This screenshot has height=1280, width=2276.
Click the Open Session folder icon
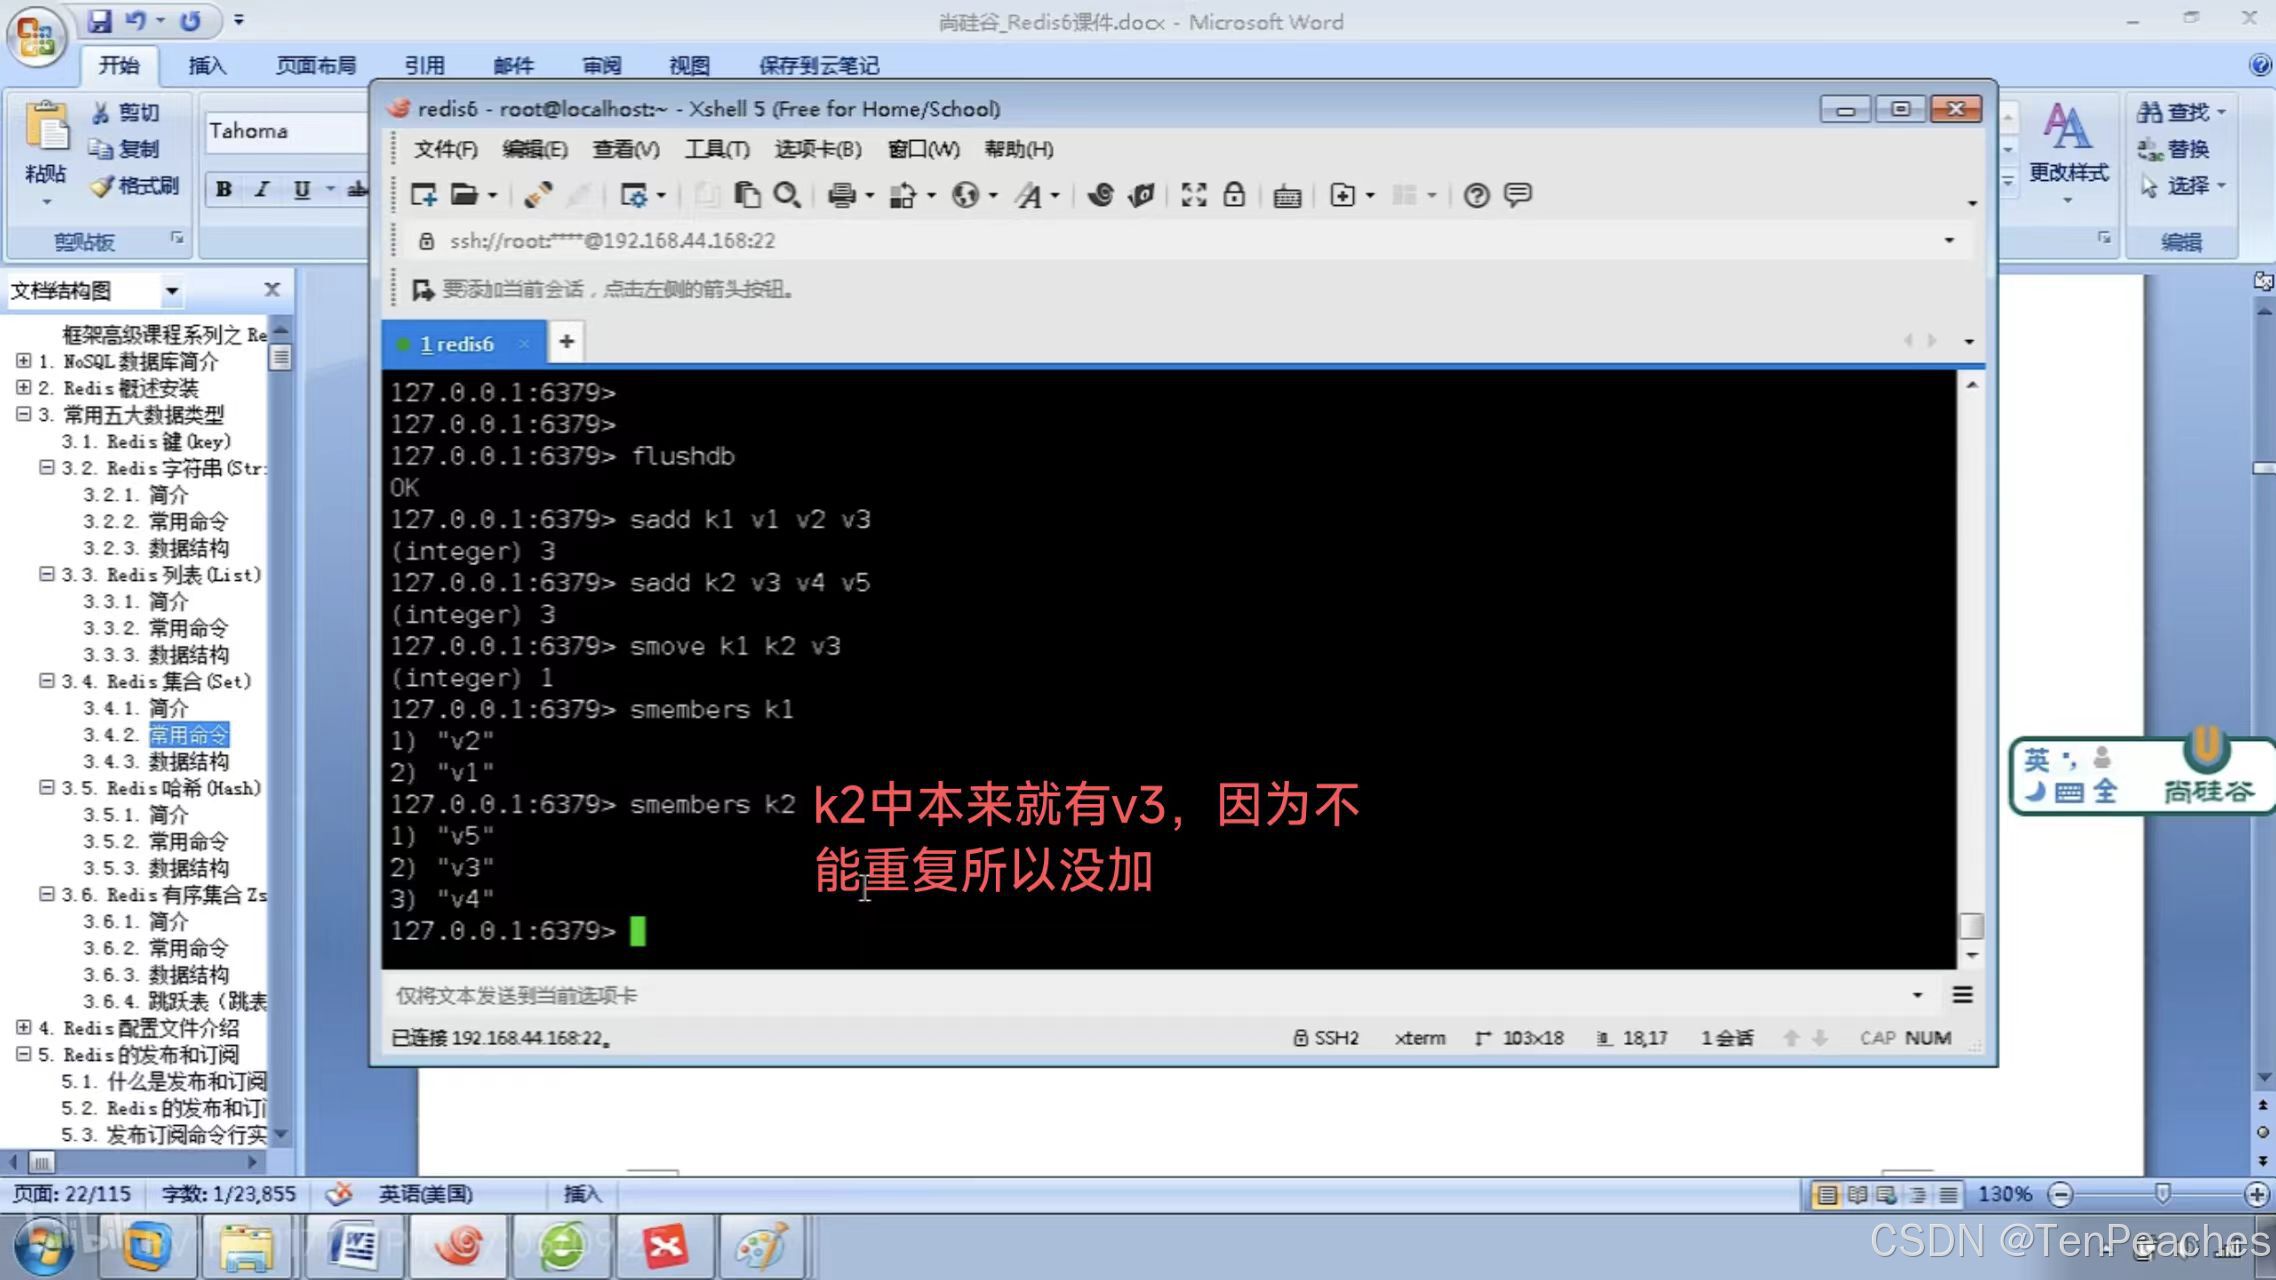(463, 195)
